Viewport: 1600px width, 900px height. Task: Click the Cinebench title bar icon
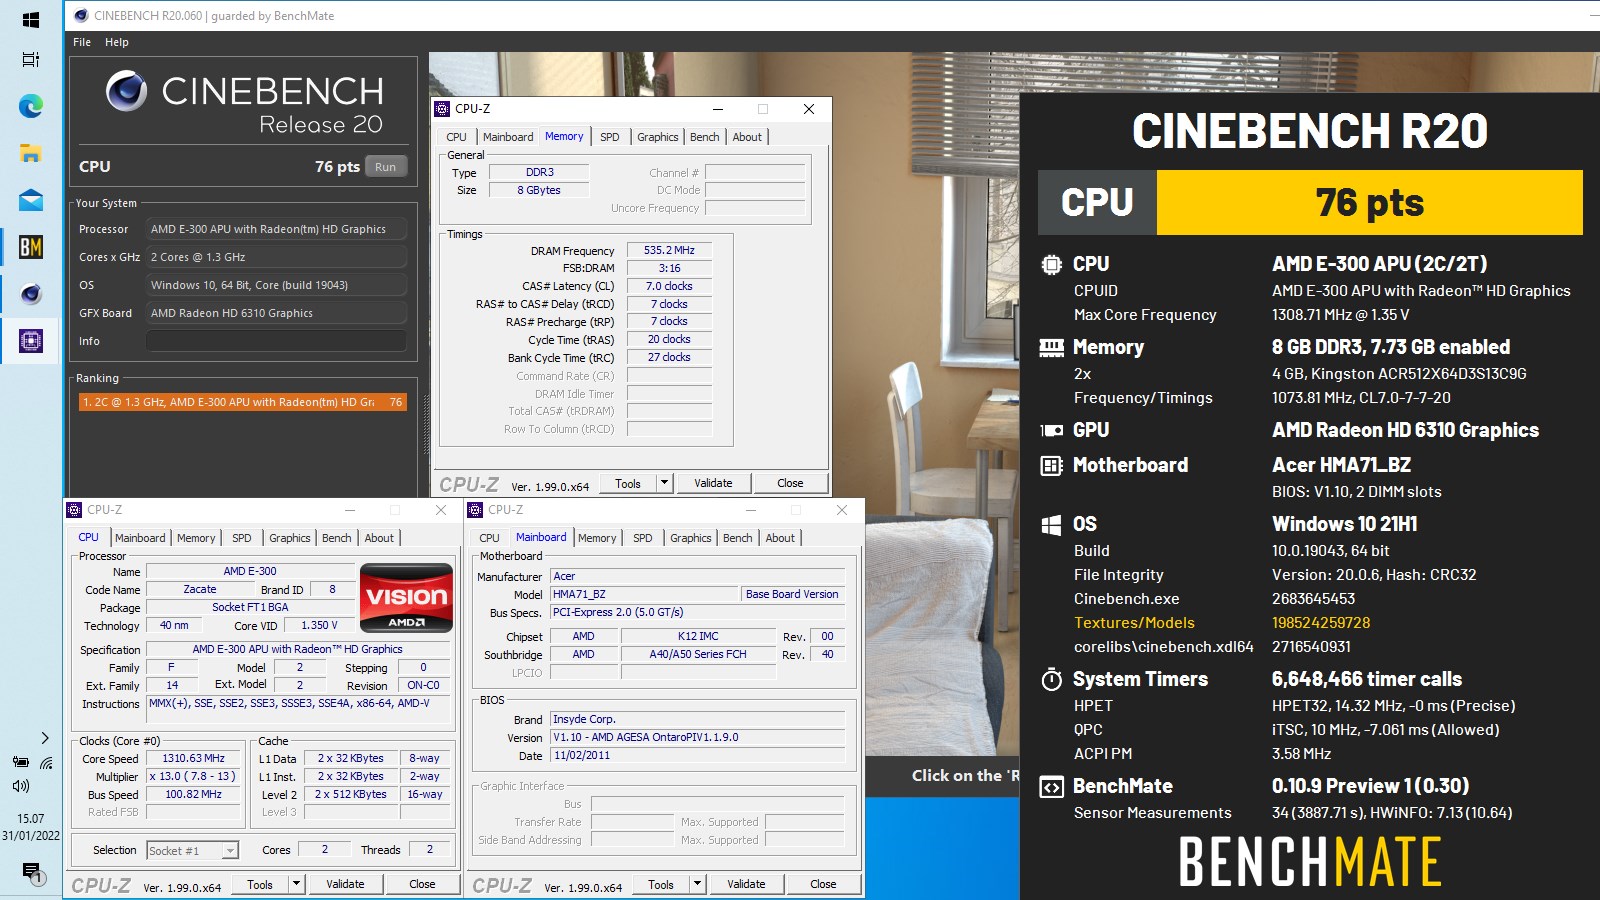pos(81,15)
